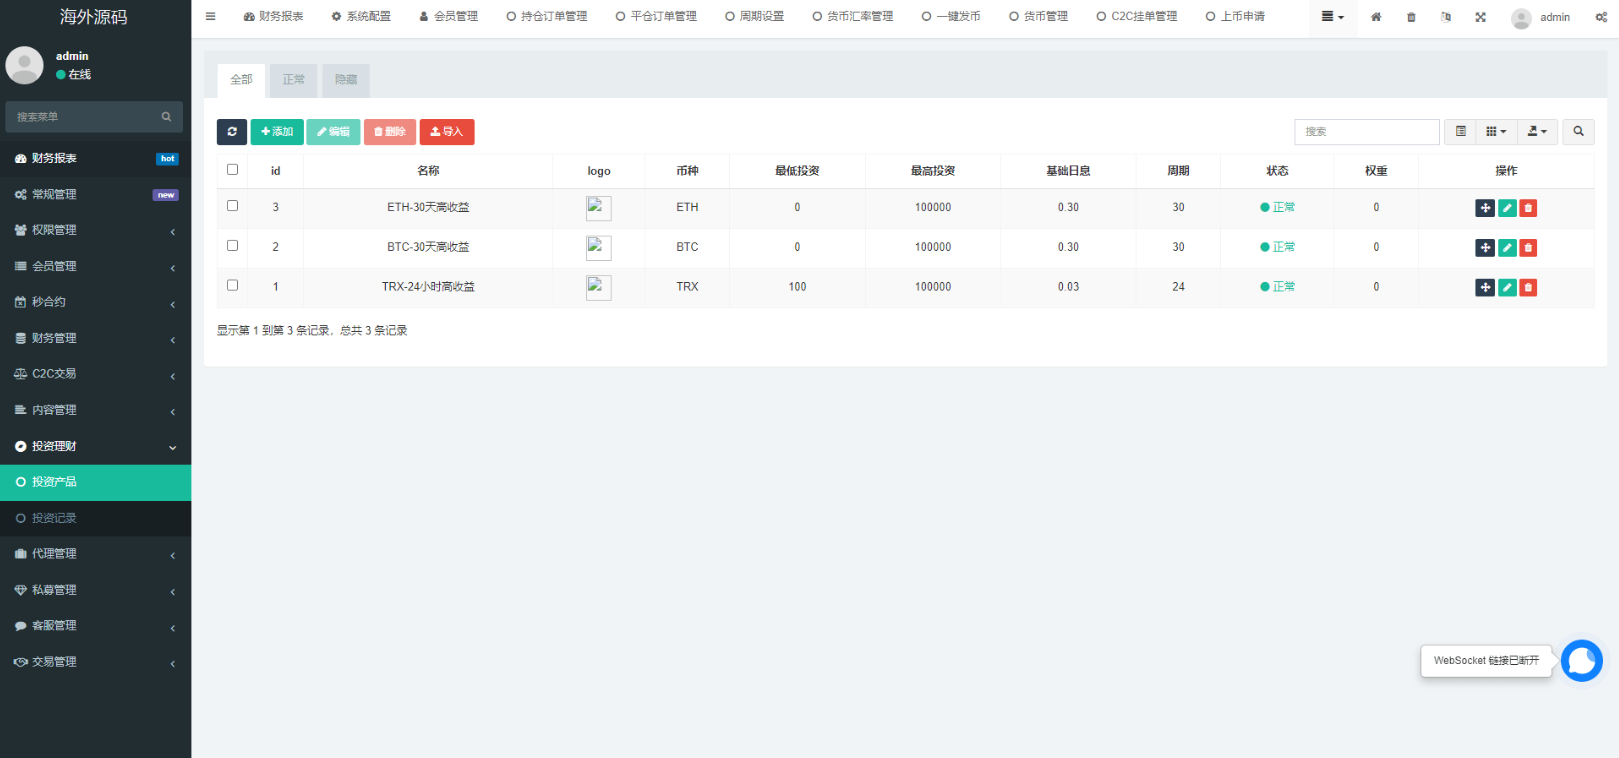The width and height of the screenshot is (1619, 758).
Task: Click the trash icon in top navbar
Action: [1411, 17]
